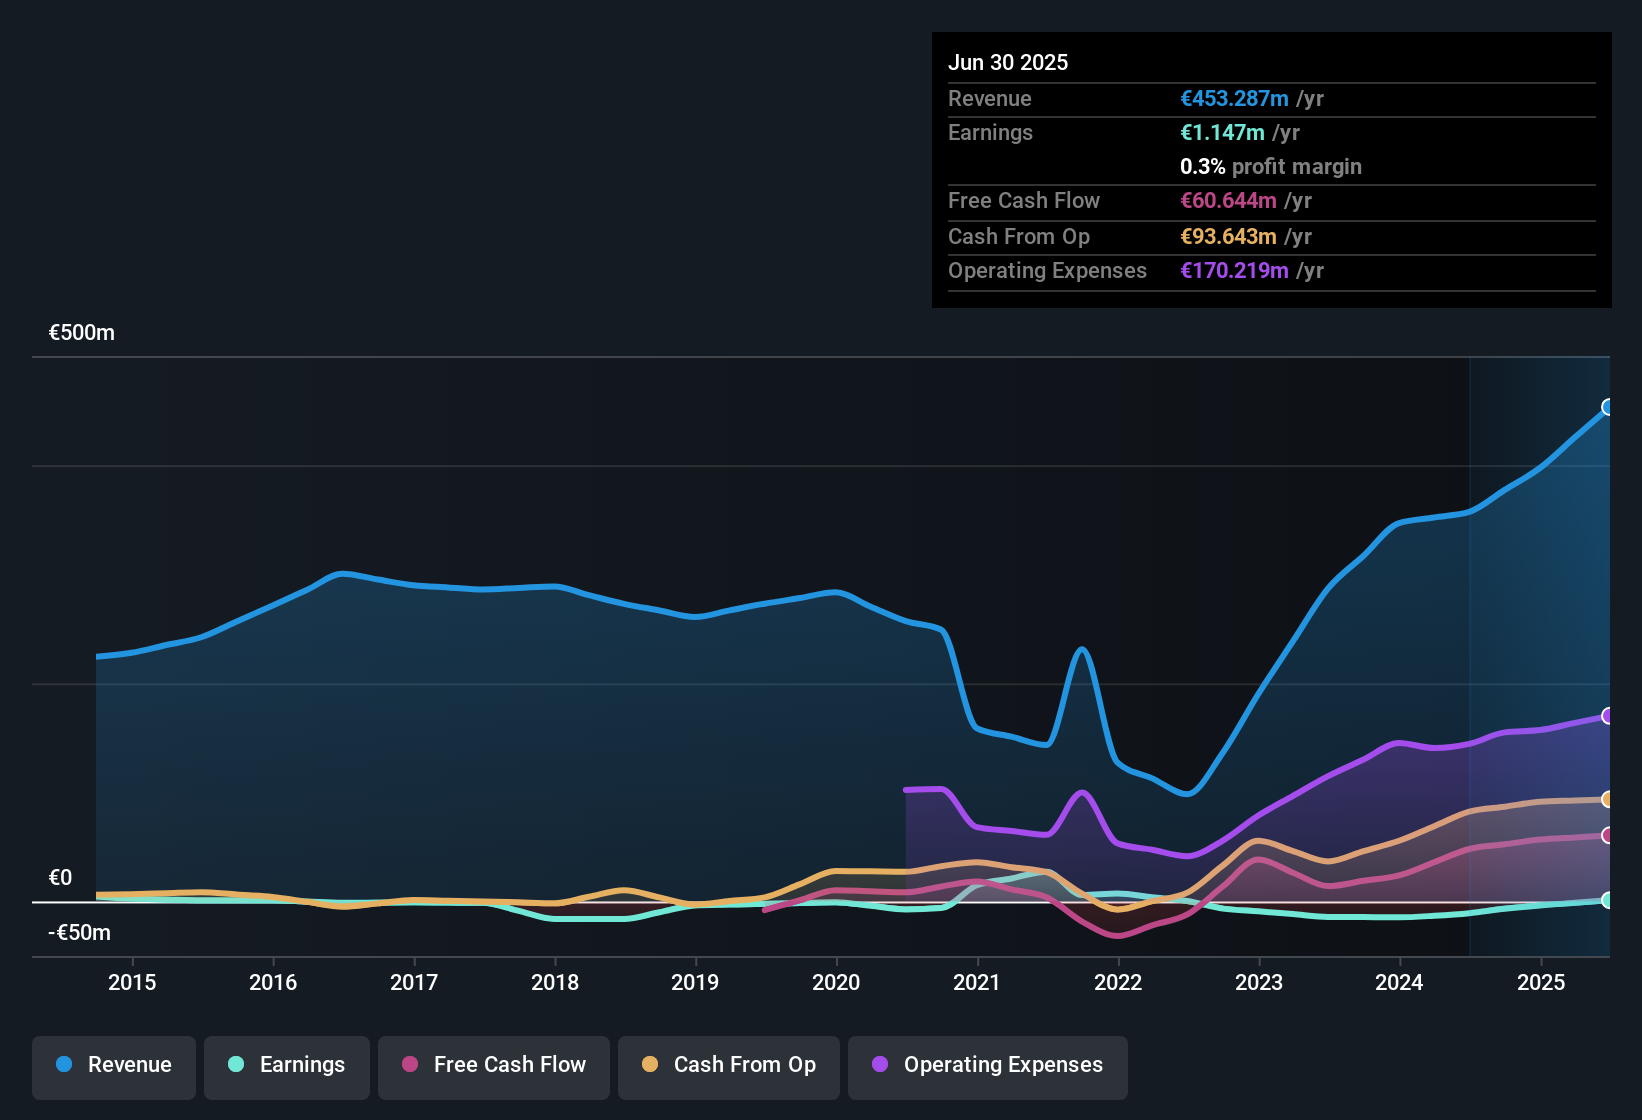
Task: Toggle the Revenue series off
Action: coord(113,1065)
